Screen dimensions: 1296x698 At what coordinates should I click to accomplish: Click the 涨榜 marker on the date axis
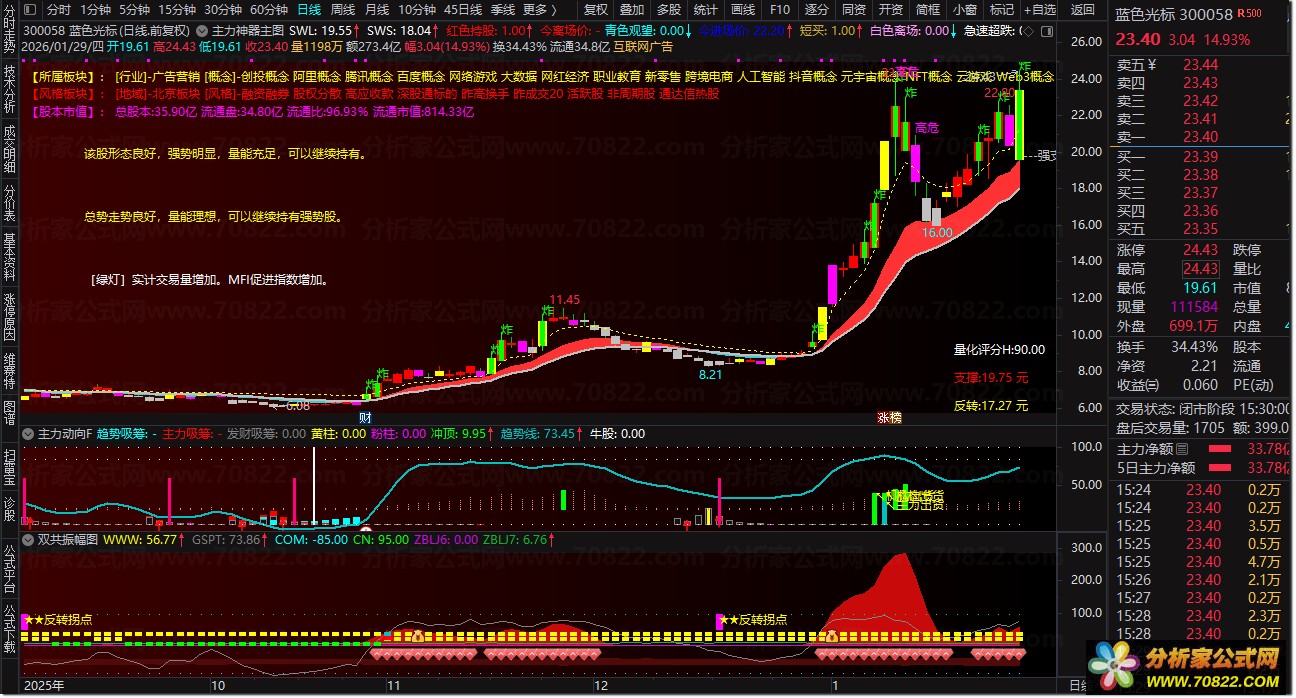[x=888, y=417]
